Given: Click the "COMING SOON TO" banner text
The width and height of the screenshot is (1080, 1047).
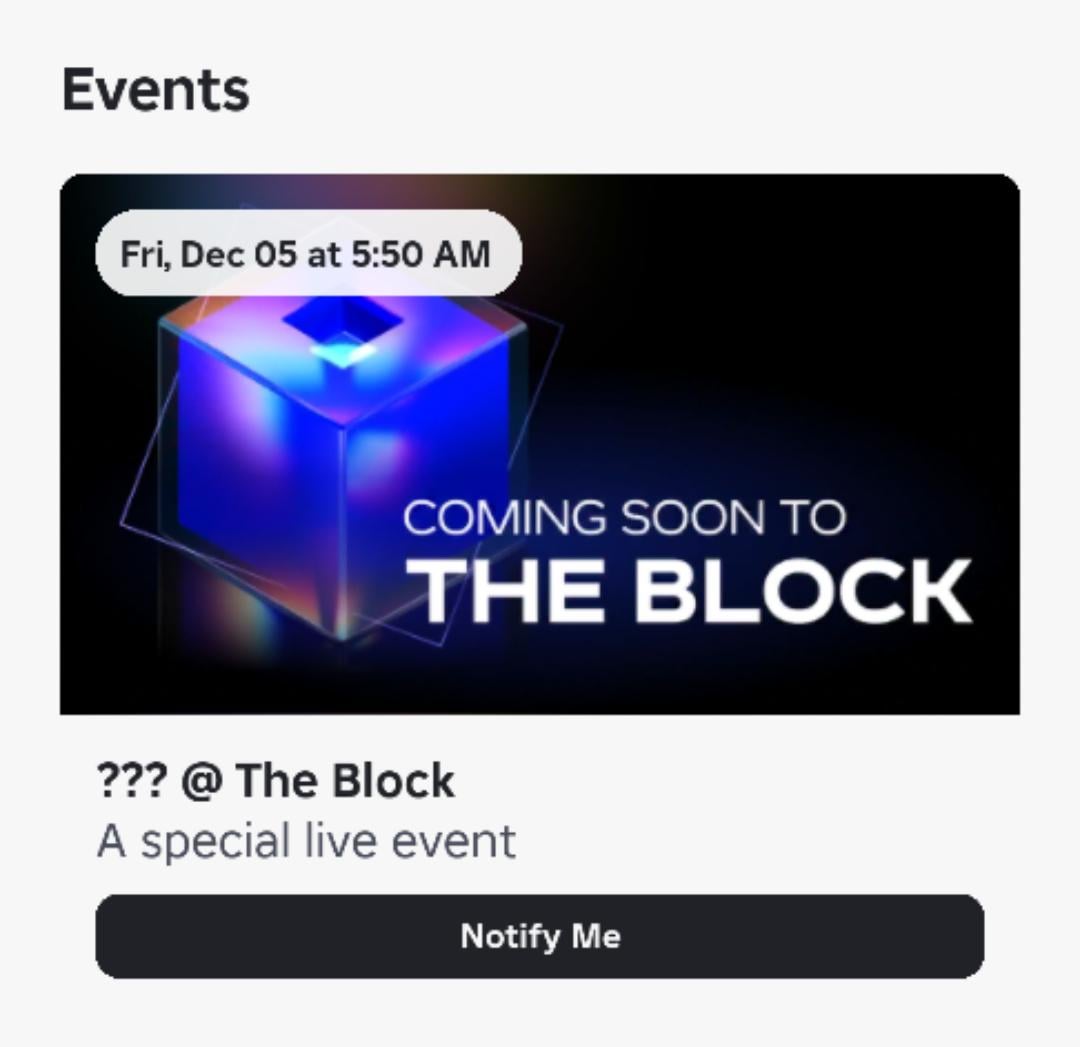Looking at the screenshot, I should (x=624, y=518).
